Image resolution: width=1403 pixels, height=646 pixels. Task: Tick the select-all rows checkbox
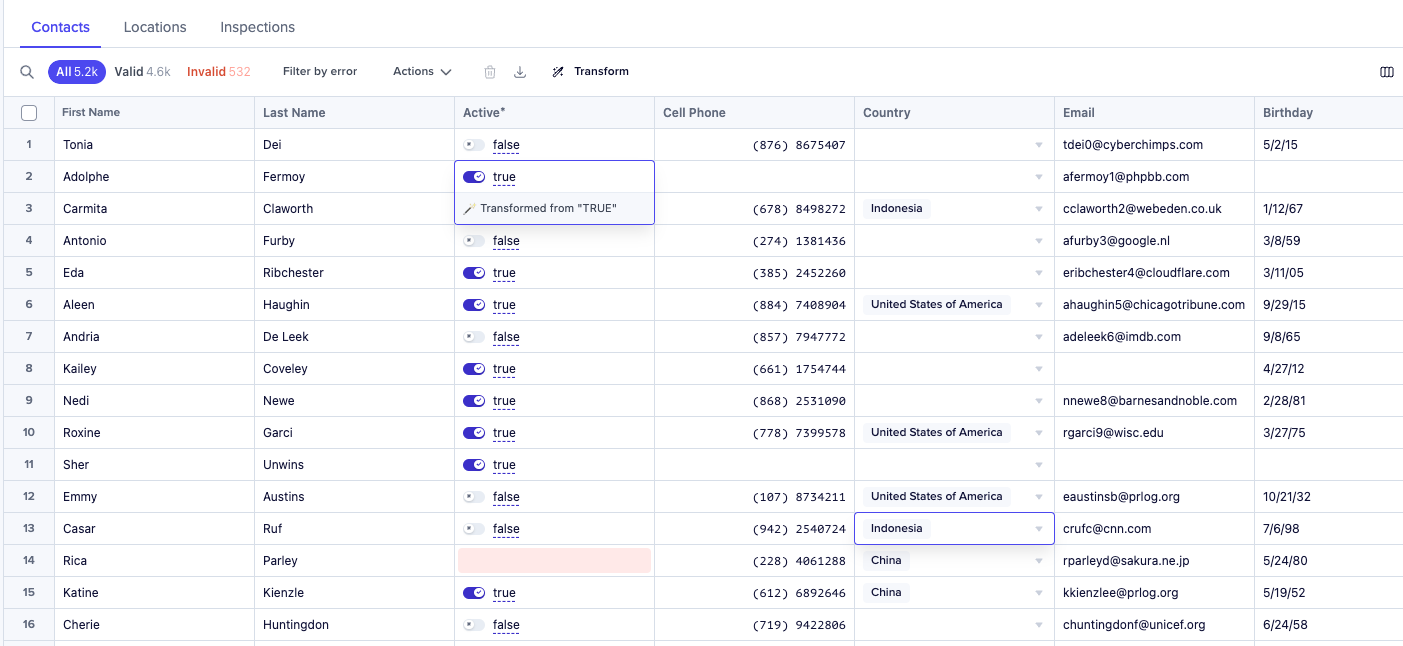(29, 113)
